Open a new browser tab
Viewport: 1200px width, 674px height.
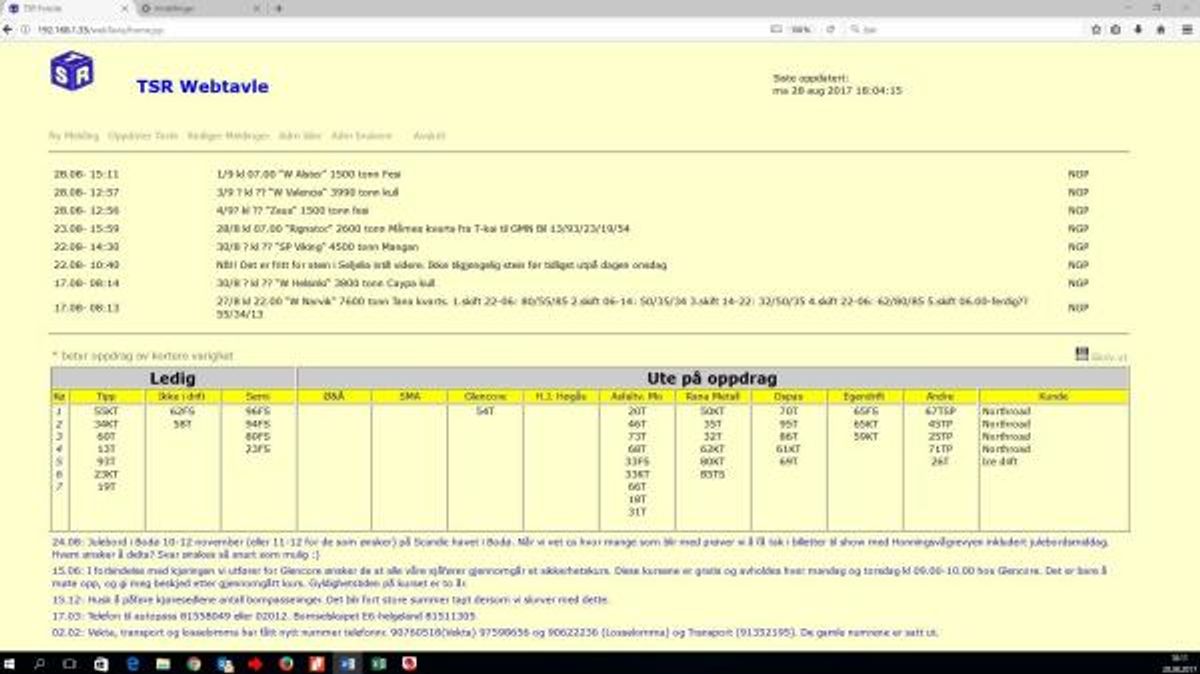tap(279, 8)
